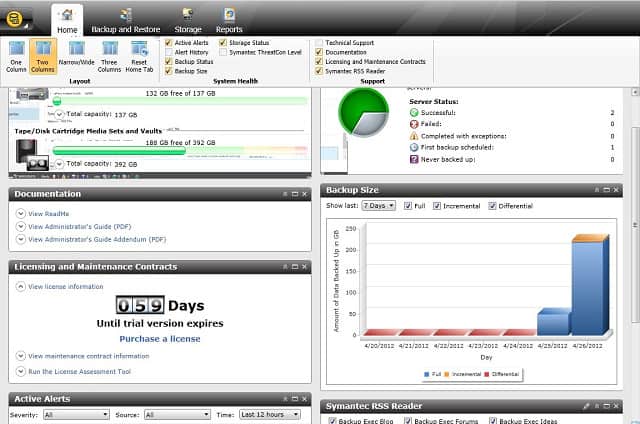640x424 pixels.
Task: Open the Severity dropdown in Active Alerts
Action: [76, 415]
